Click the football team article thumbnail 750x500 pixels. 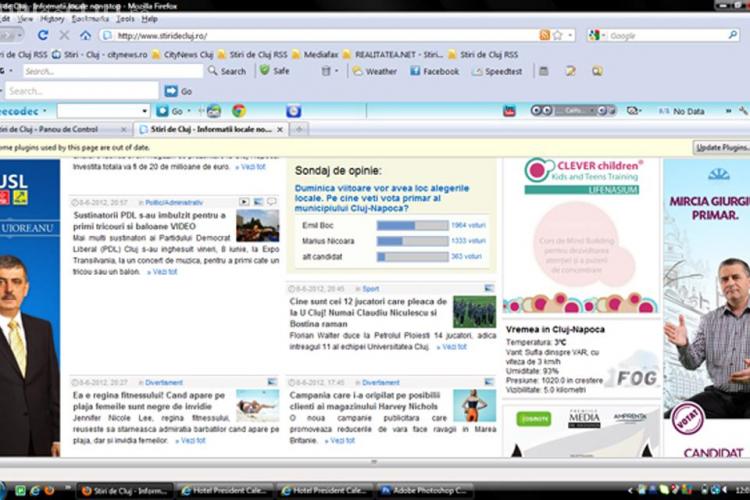(x=474, y=312)
